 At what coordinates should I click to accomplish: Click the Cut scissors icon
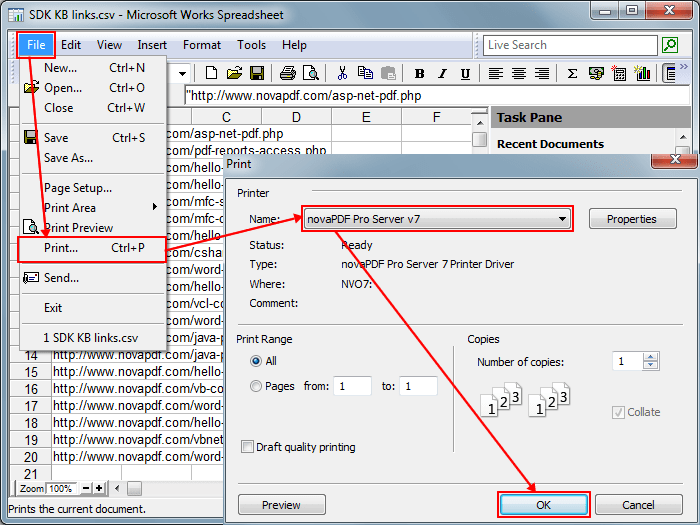[342, 73]
